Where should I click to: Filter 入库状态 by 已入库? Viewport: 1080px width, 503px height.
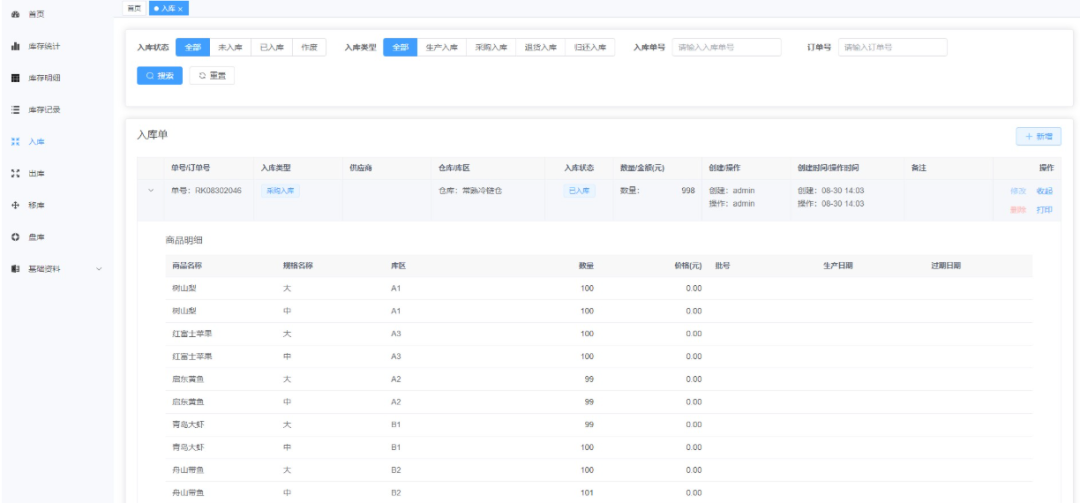[x=272, y=48]
